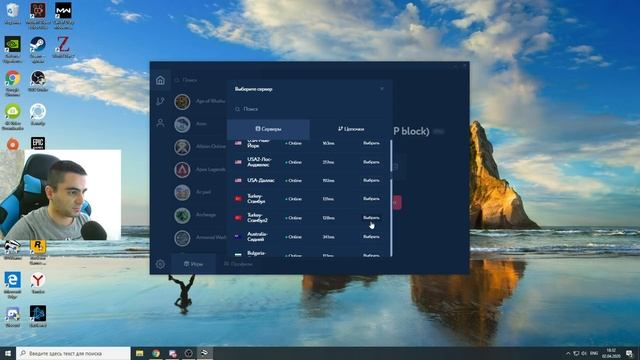Screen dimensions: 640x360
Task: Click Online status of USA-Даллас row
Action: click(x=293, y=180)
